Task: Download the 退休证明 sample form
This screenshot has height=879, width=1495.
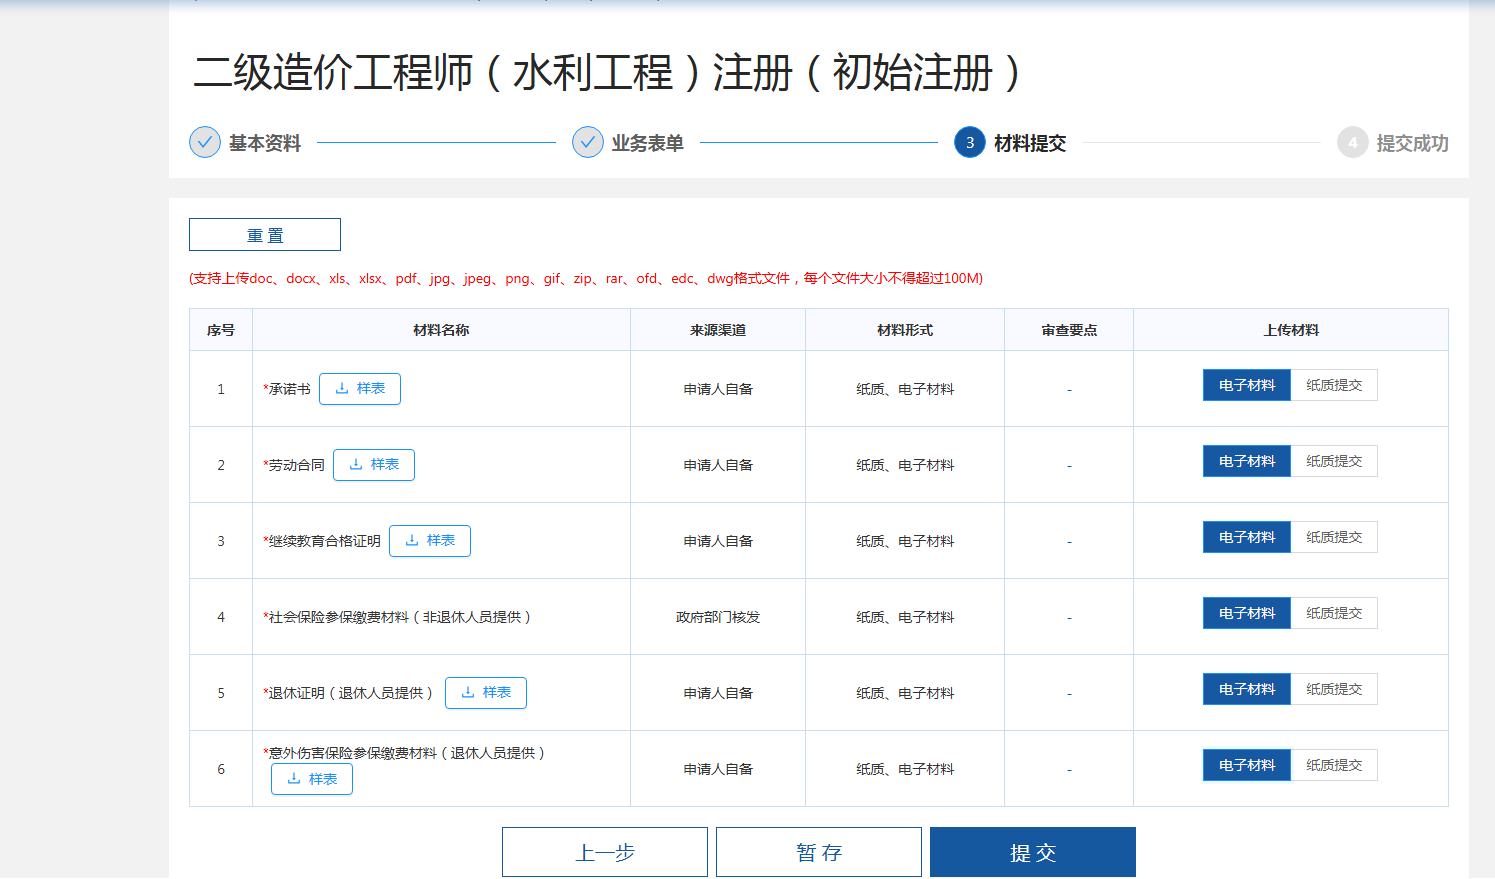Action: [x=486, y=693]
